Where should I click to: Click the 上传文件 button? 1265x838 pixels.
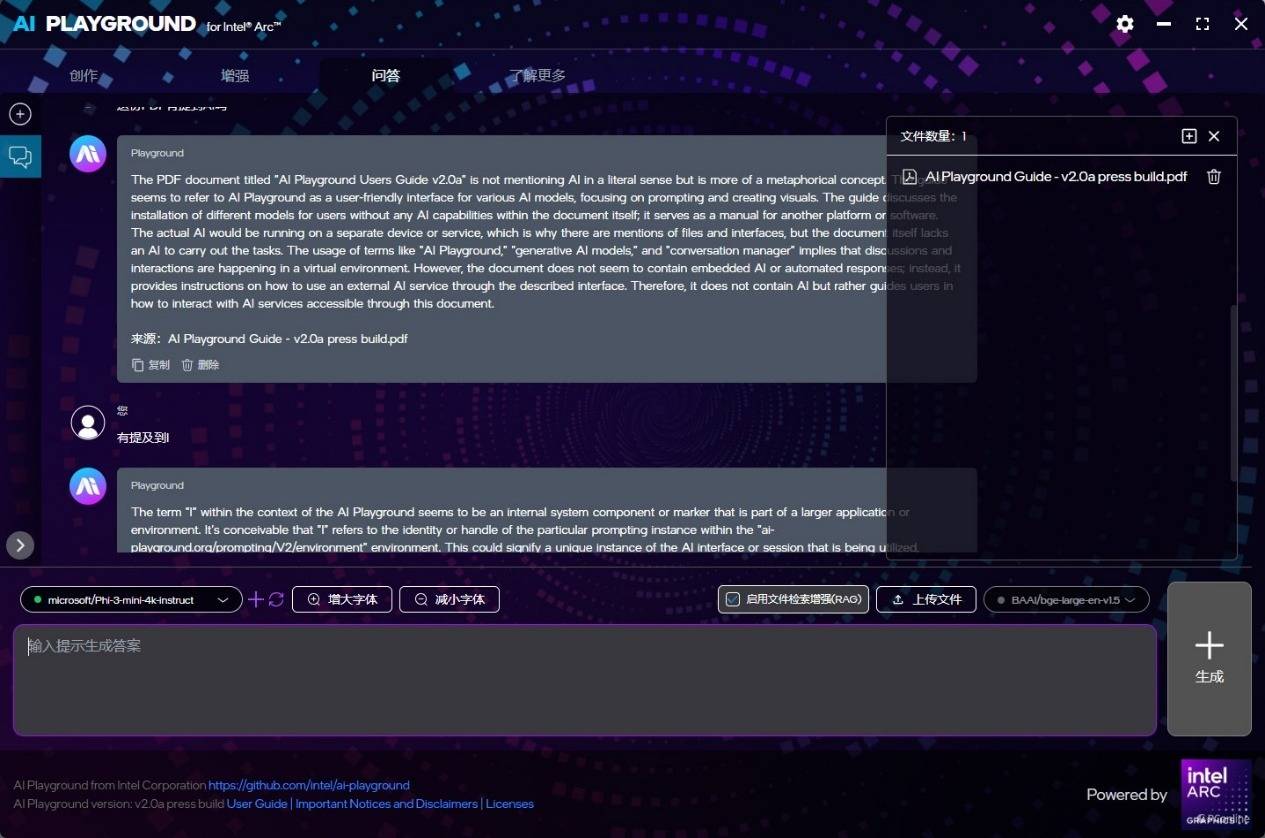click(x=926, y=599)
